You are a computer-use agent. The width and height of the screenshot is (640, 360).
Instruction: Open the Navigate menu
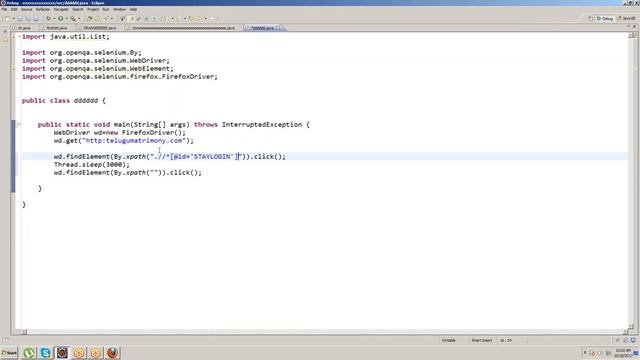pyautogui.click(x=61, y=9)
